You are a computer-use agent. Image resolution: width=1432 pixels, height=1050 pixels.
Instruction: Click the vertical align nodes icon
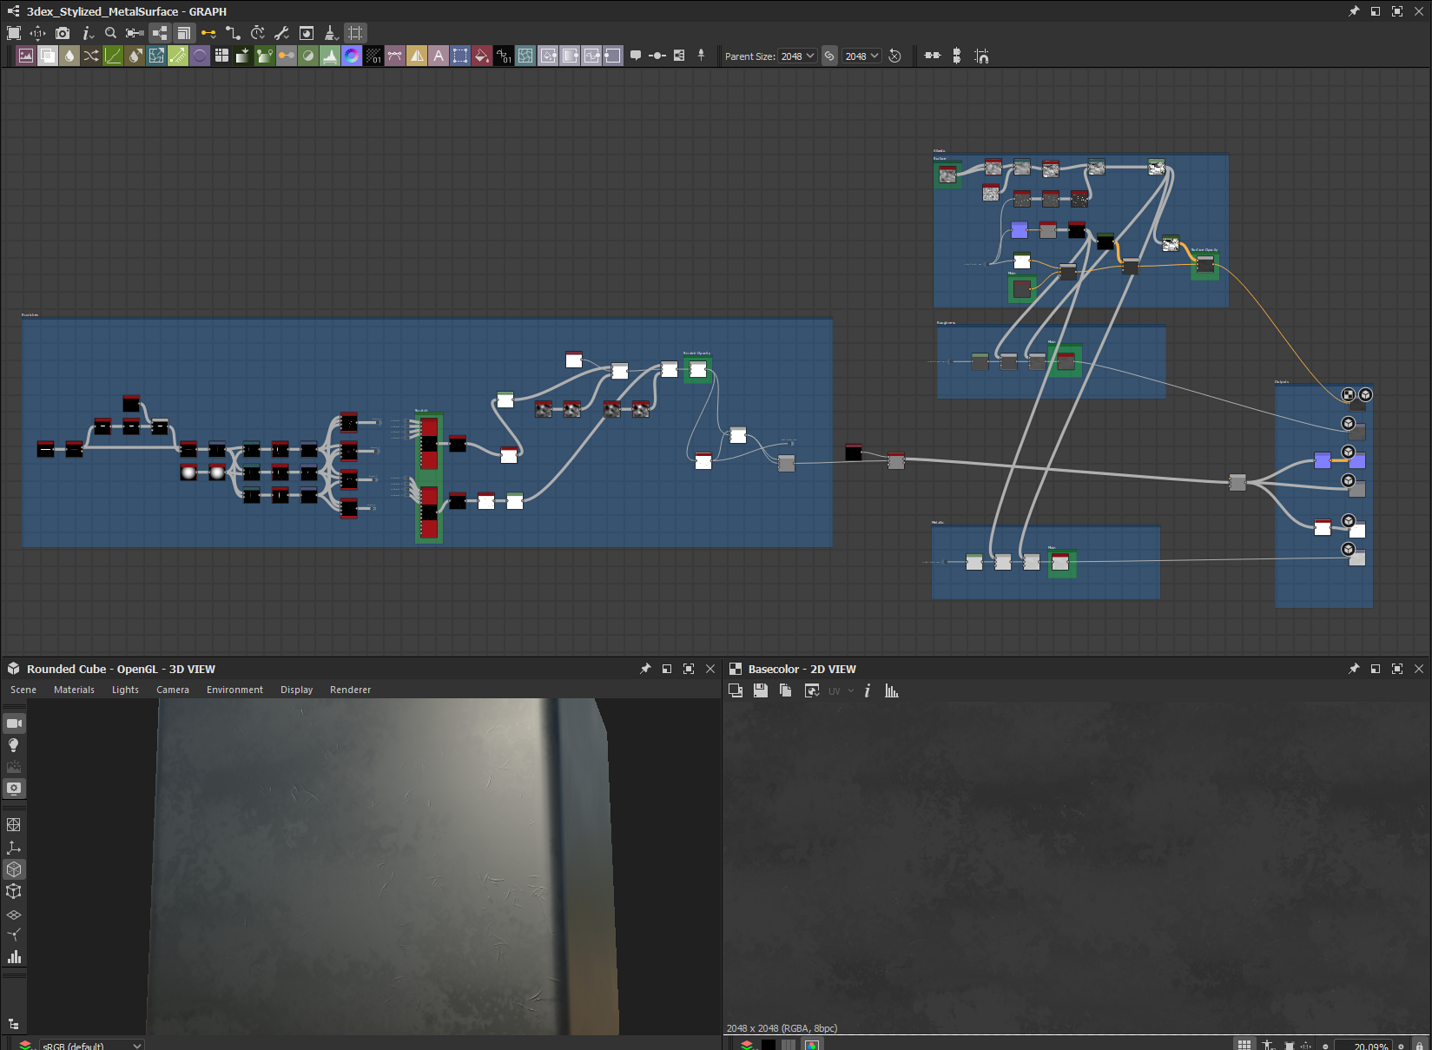point(957,56)
